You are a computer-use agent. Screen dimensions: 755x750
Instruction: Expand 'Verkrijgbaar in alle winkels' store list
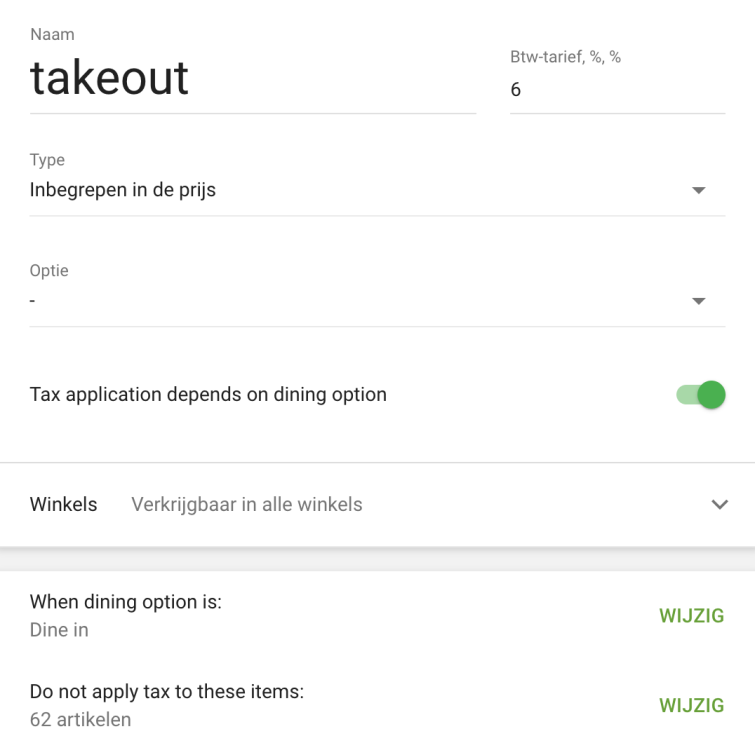[x=247, y=504]
